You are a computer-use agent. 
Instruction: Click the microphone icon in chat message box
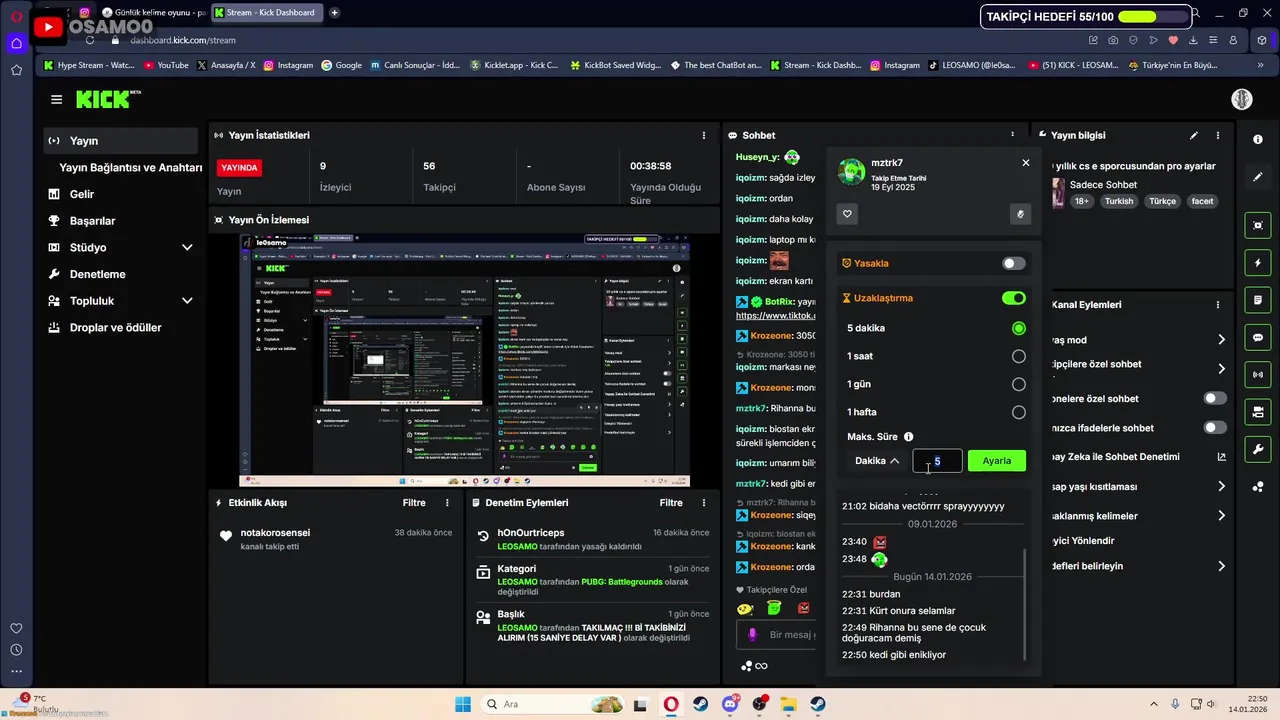pos(754,634)
